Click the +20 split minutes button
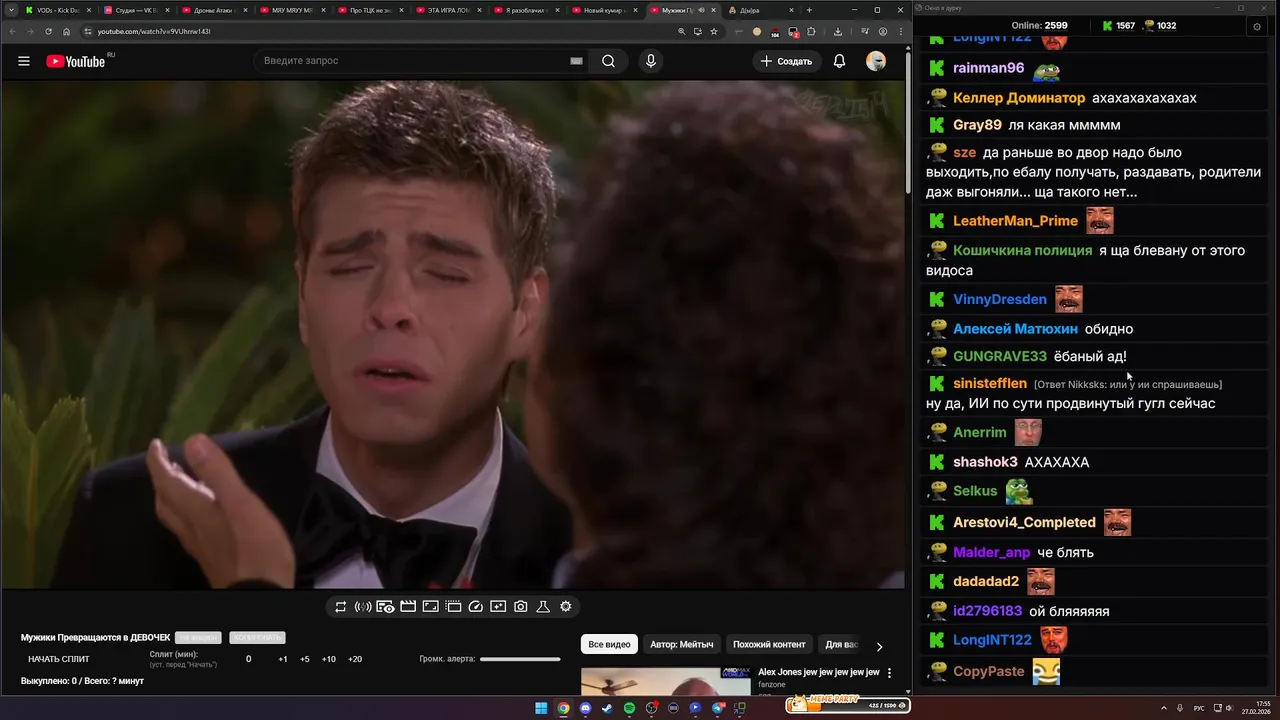1280x720 pixels. (x=355, y=659)
